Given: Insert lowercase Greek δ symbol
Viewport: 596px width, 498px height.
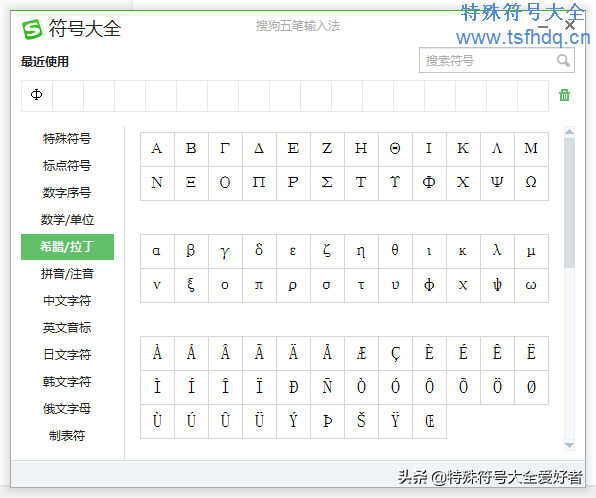Looking at the screenshot, I should (259, 251).
